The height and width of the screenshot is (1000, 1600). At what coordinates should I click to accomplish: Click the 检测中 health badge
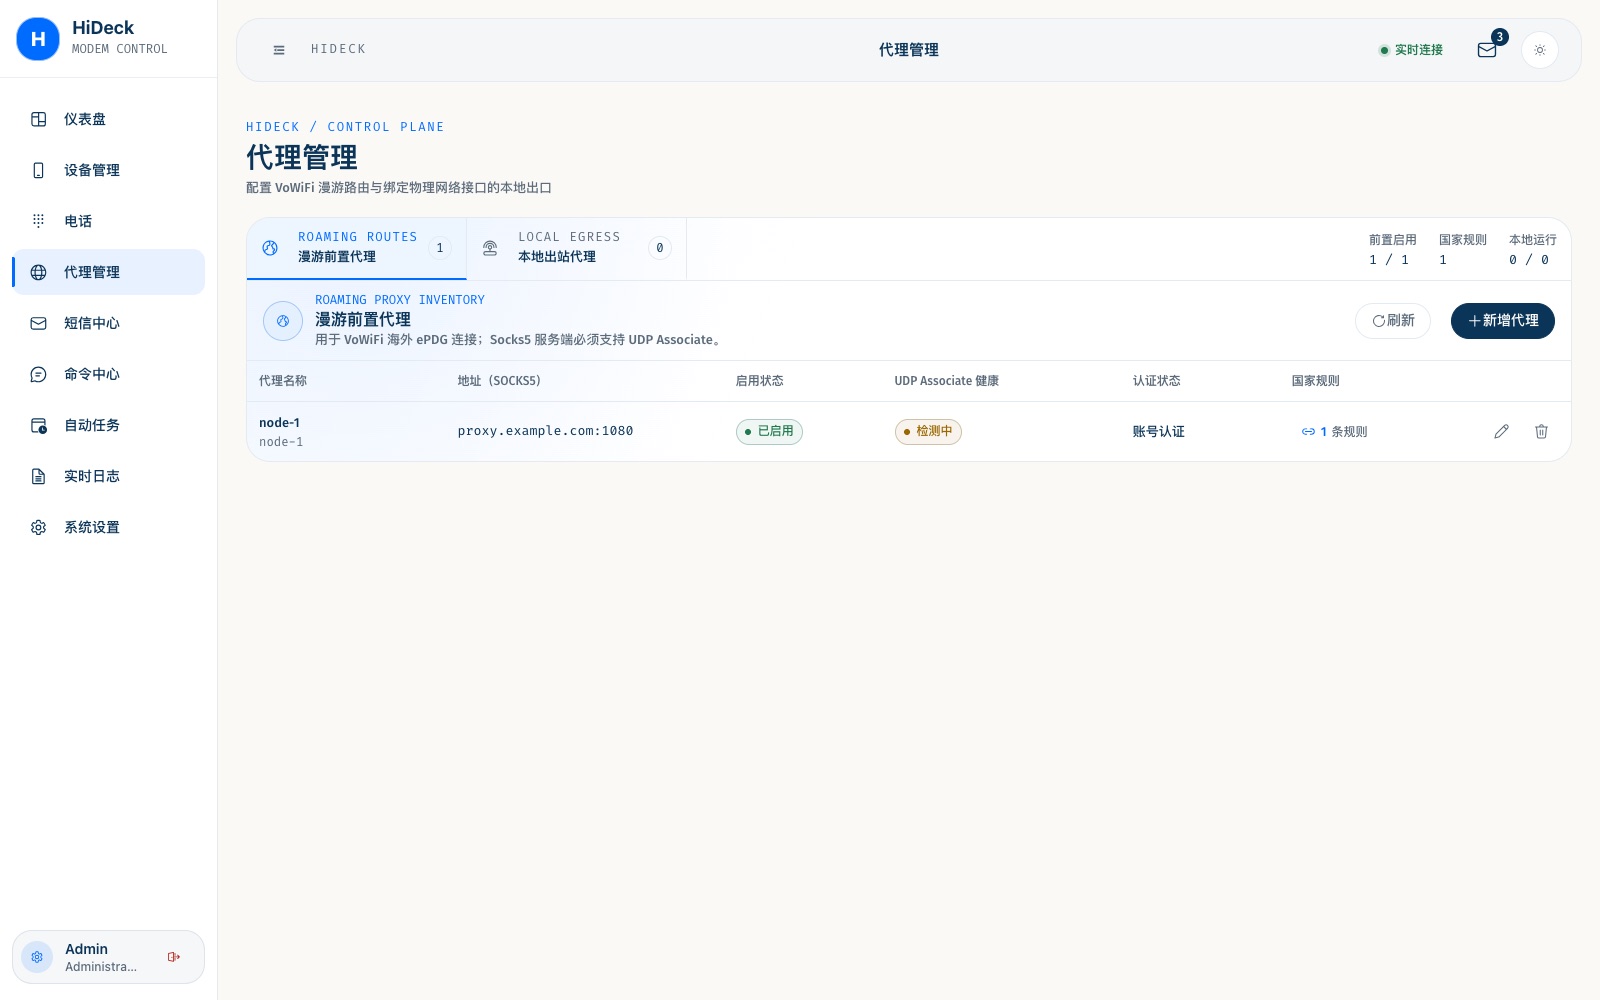point(928,431)
